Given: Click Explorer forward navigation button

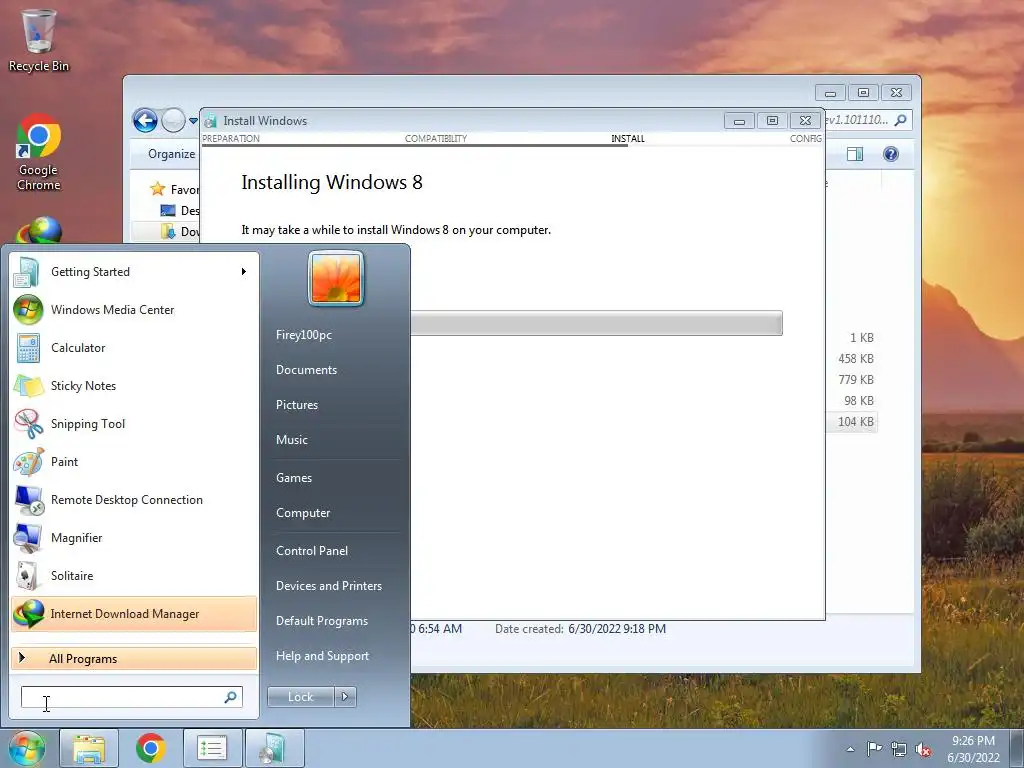Looking at the screenshot, I should pos(173,120).
